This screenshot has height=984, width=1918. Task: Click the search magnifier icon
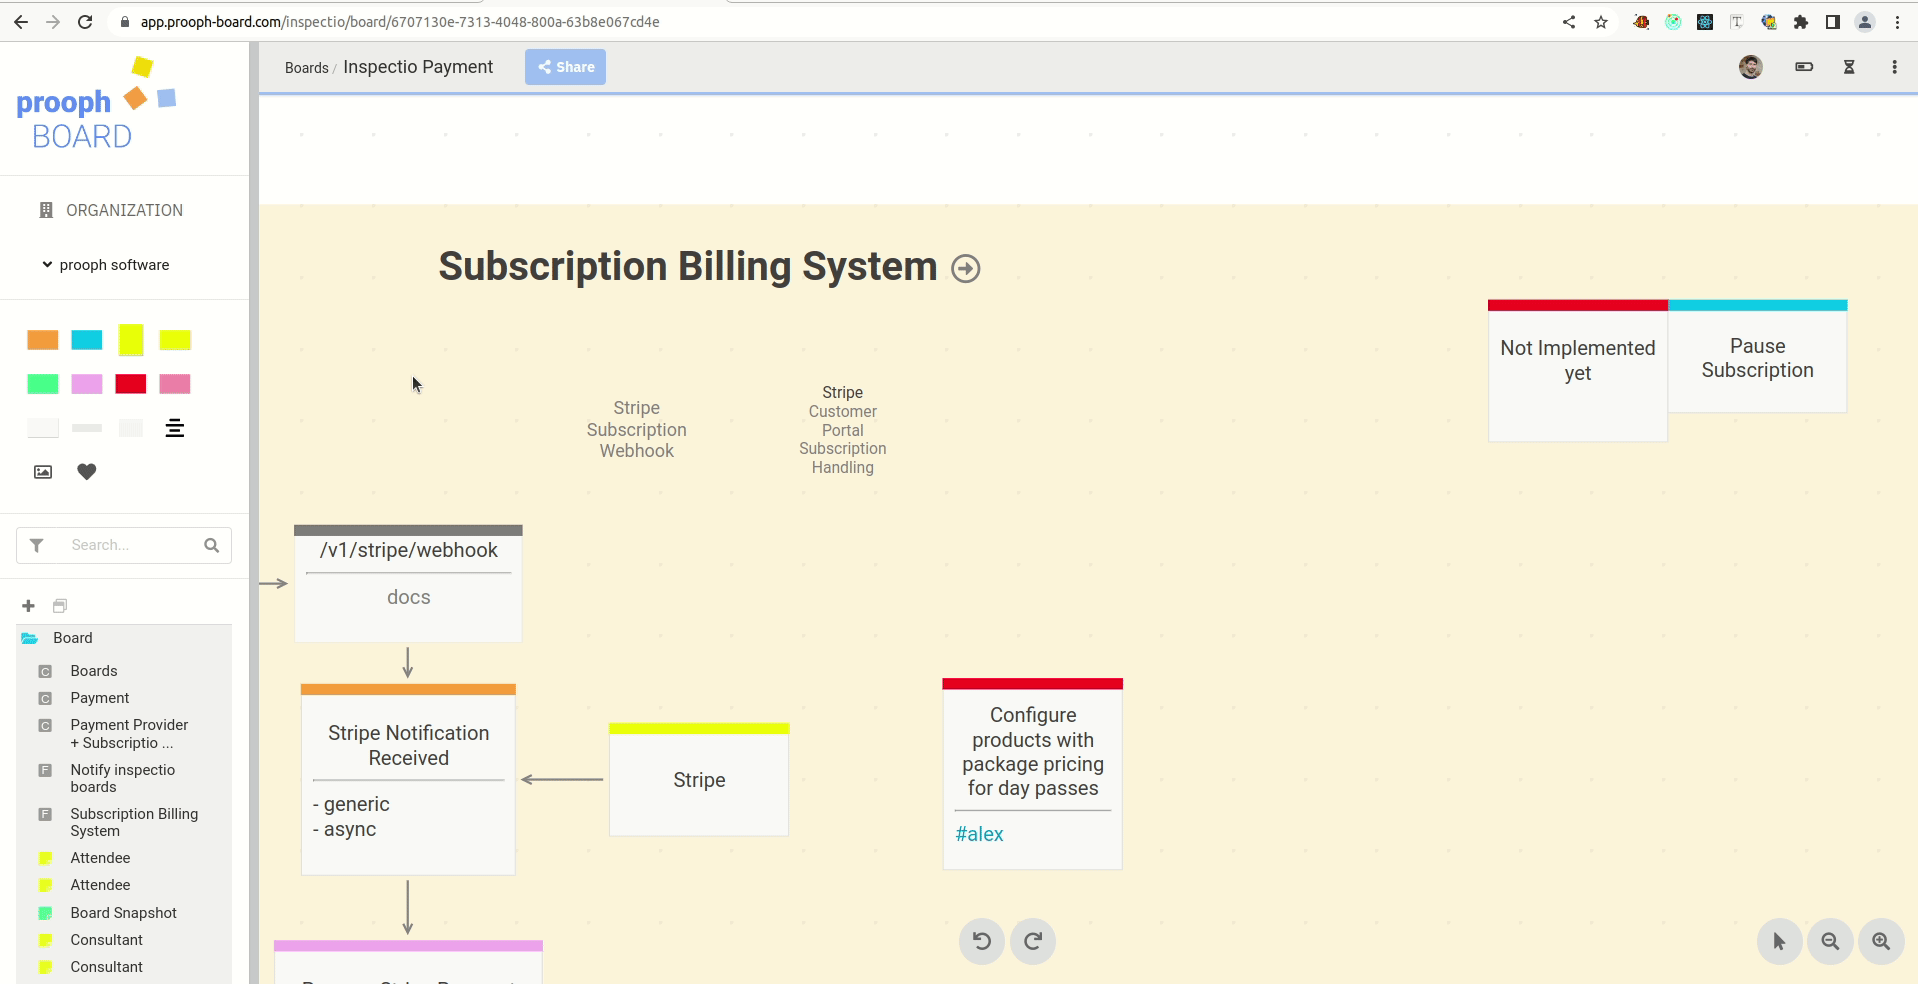coord(212,545)
